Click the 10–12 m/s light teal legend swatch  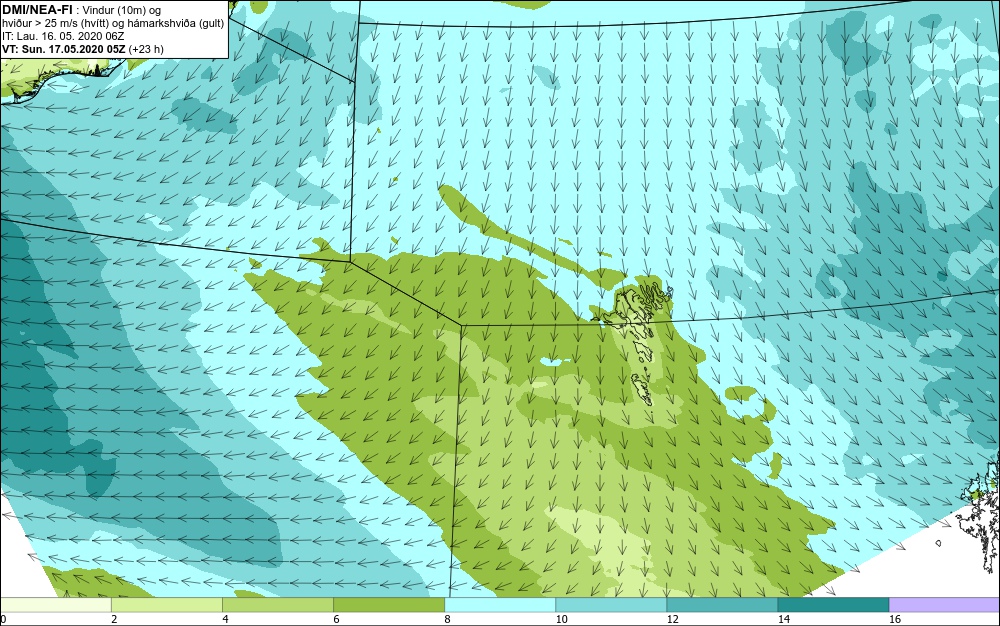click(x=611, y=604)
